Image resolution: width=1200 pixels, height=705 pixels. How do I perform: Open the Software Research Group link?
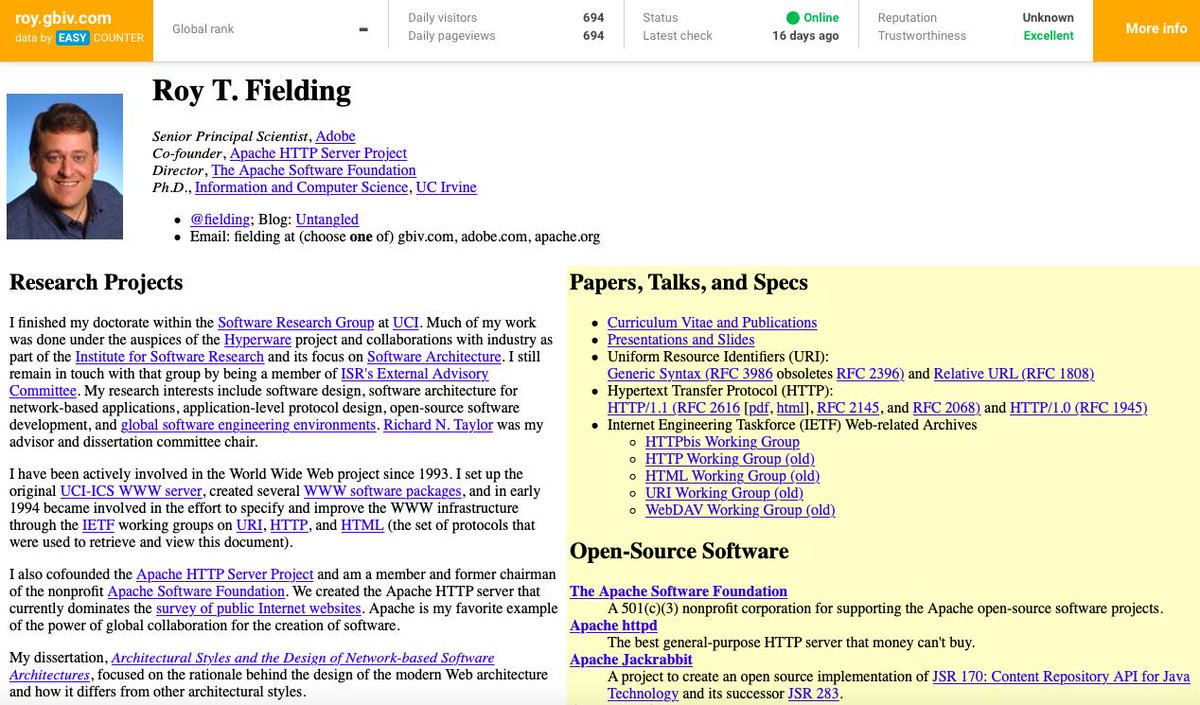point(296,323)
